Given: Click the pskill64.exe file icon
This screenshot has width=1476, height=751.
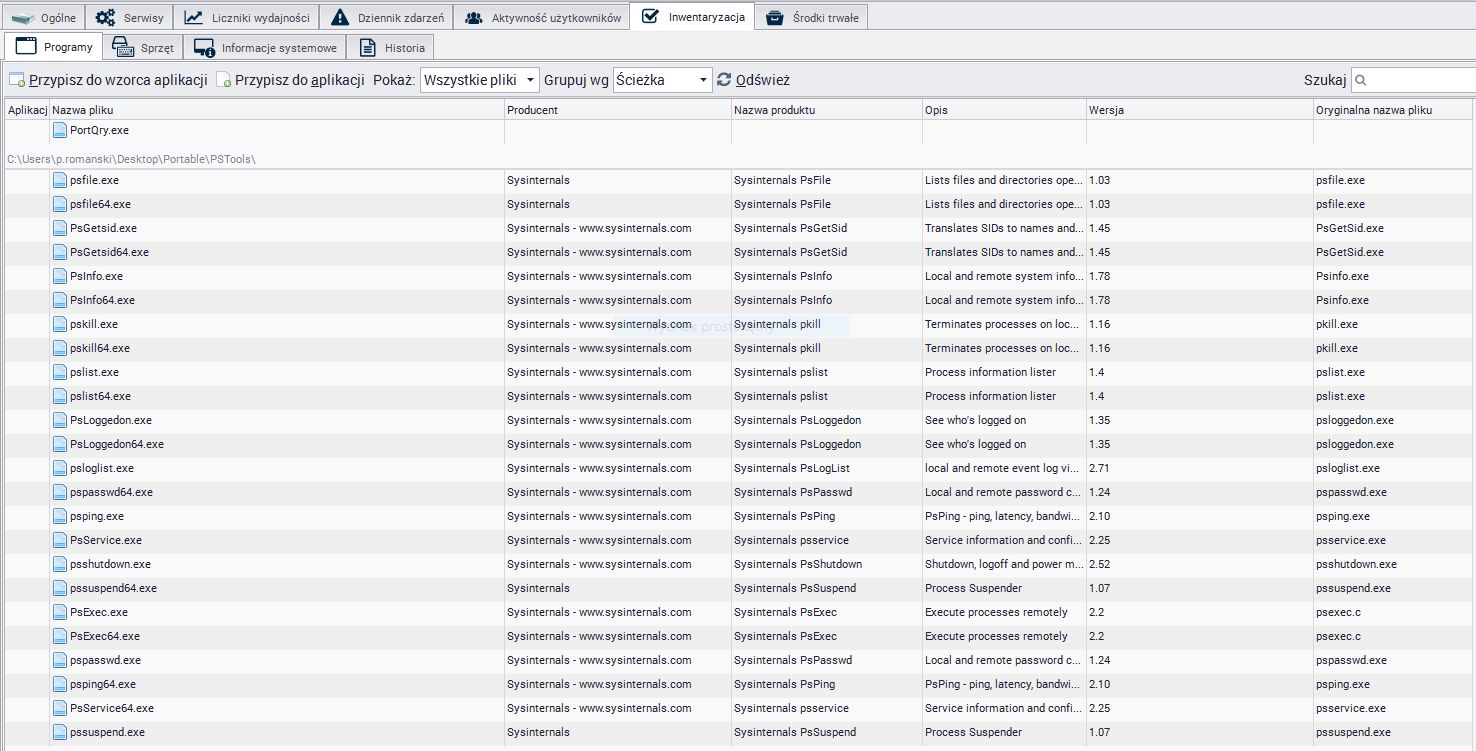Looking at the screenshot, I should pyautogui.click(x=60, y=349).
